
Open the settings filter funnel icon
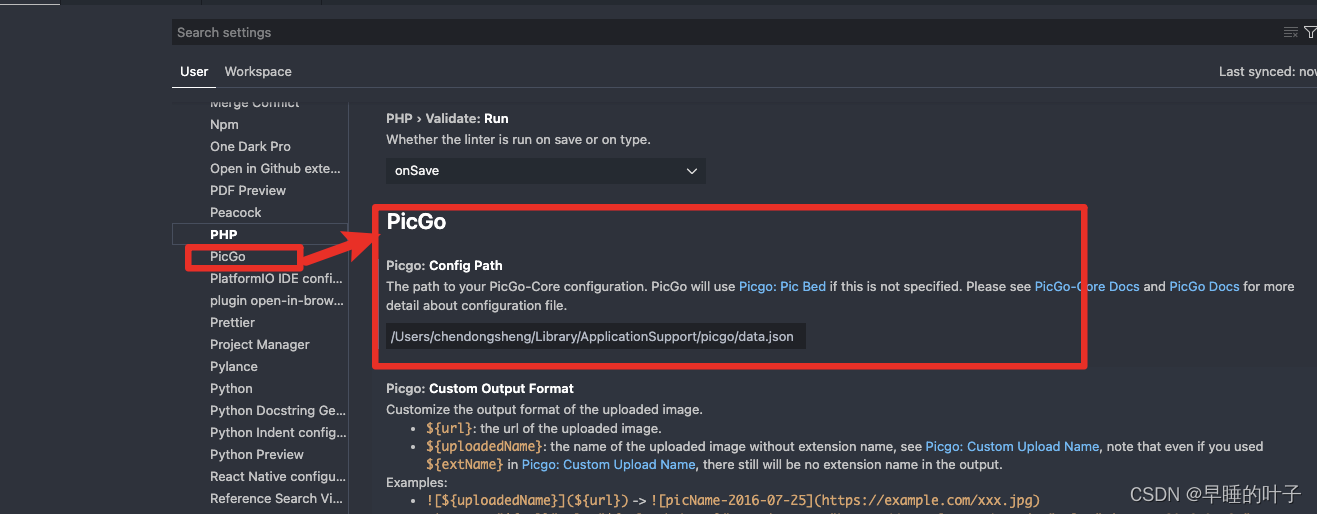1310,33
